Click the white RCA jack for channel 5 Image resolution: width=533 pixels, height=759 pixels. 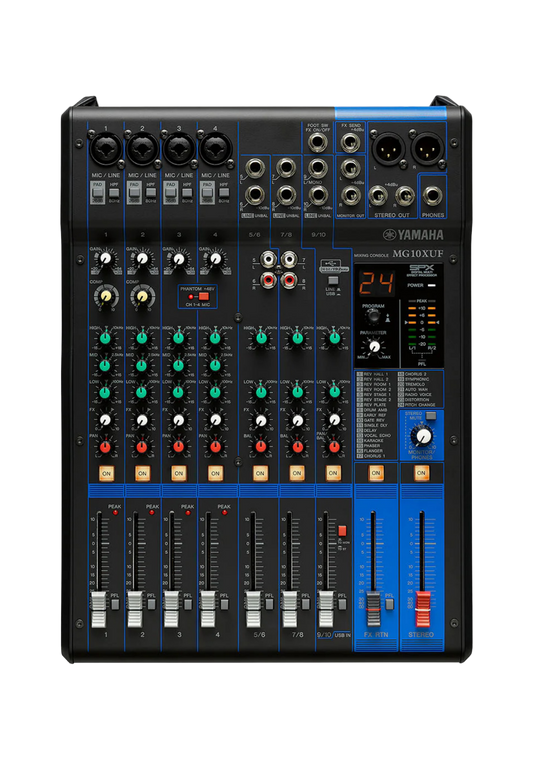(268, 260)
